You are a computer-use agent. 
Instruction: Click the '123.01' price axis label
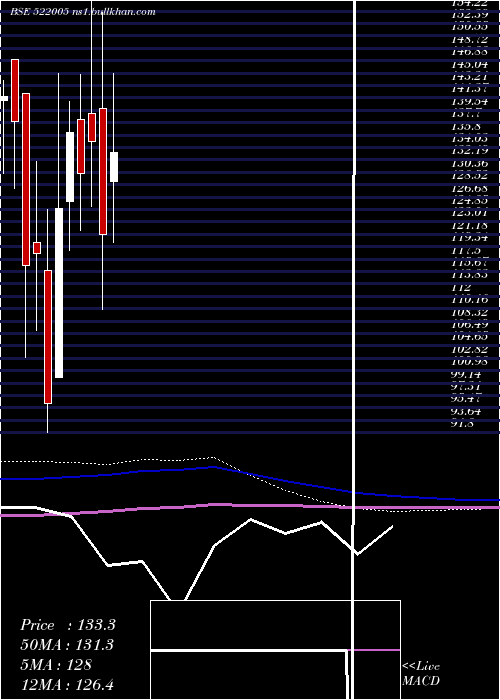click(469, 213)
